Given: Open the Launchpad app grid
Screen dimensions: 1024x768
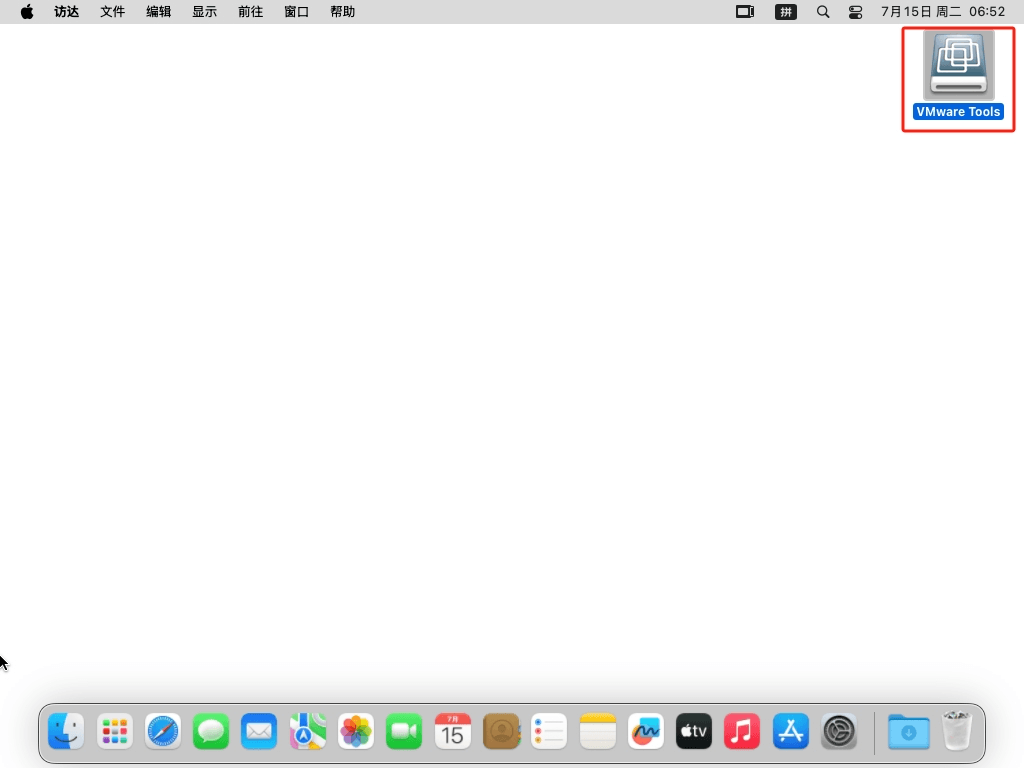Looking at the screenshot, I should (x=115, y=732).
